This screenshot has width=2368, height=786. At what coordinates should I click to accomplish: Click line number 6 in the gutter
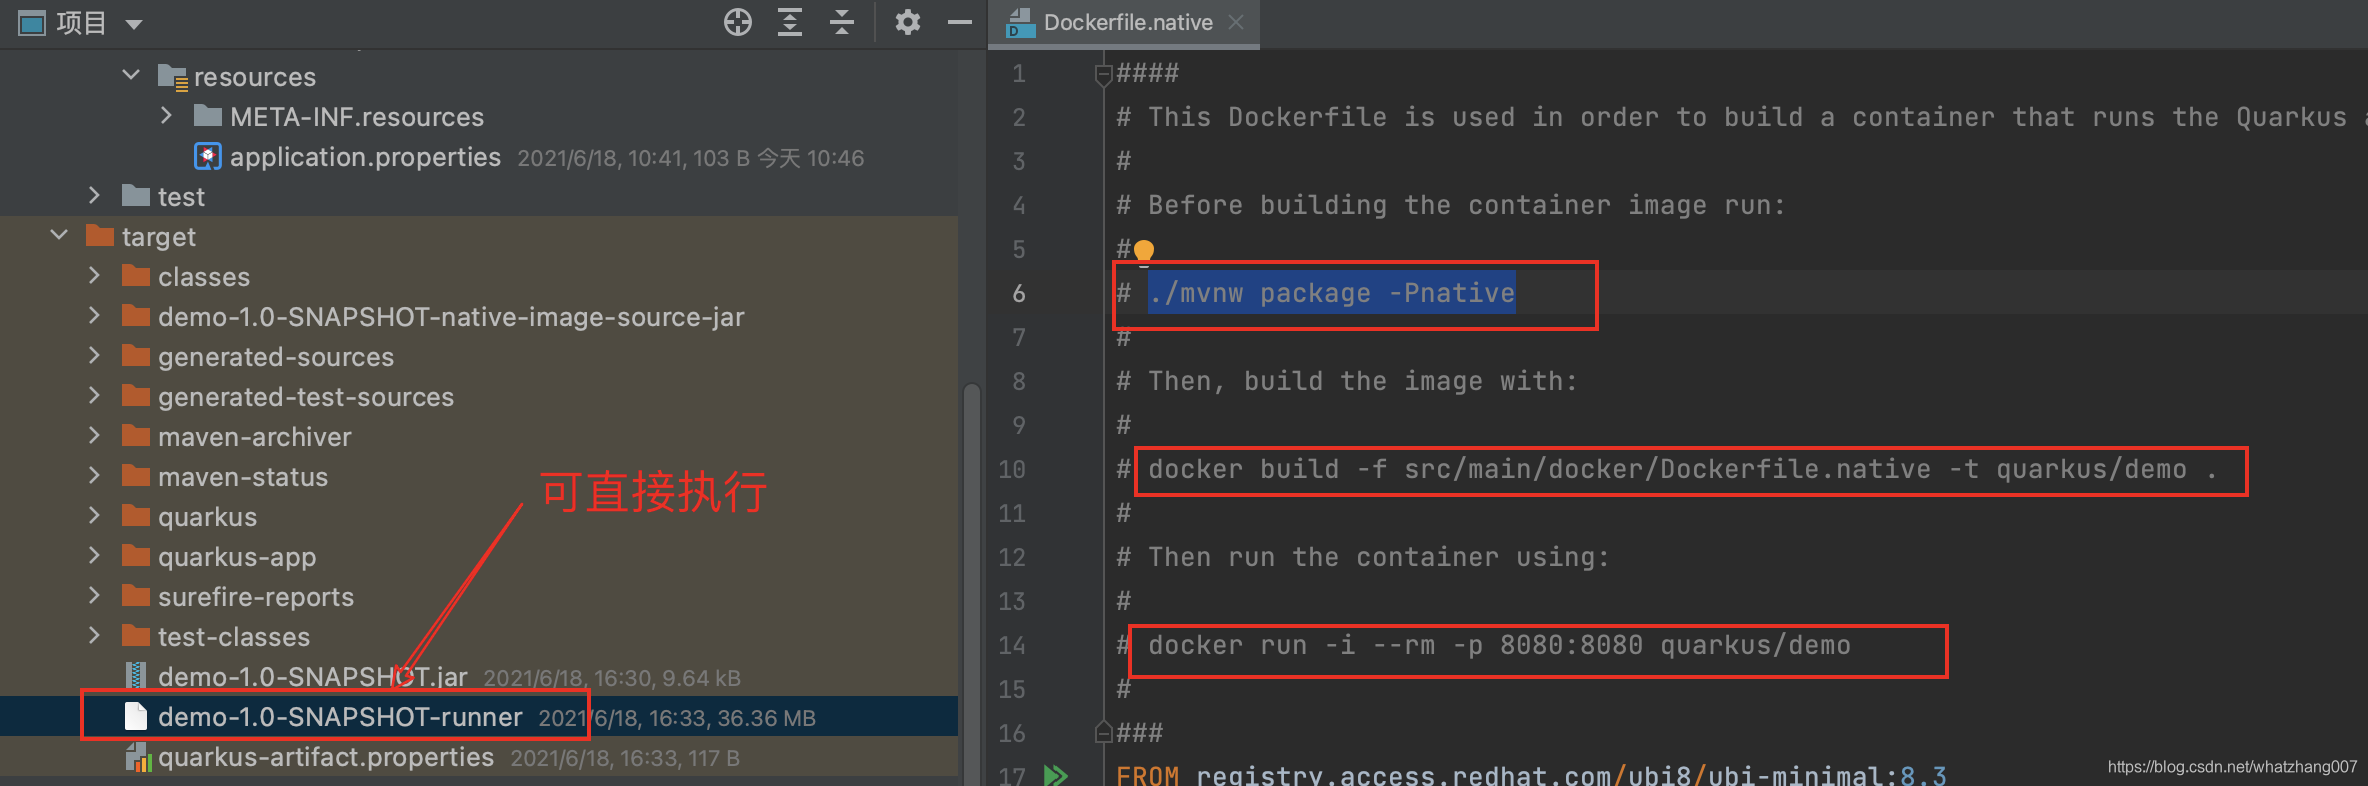(1018, 293)
